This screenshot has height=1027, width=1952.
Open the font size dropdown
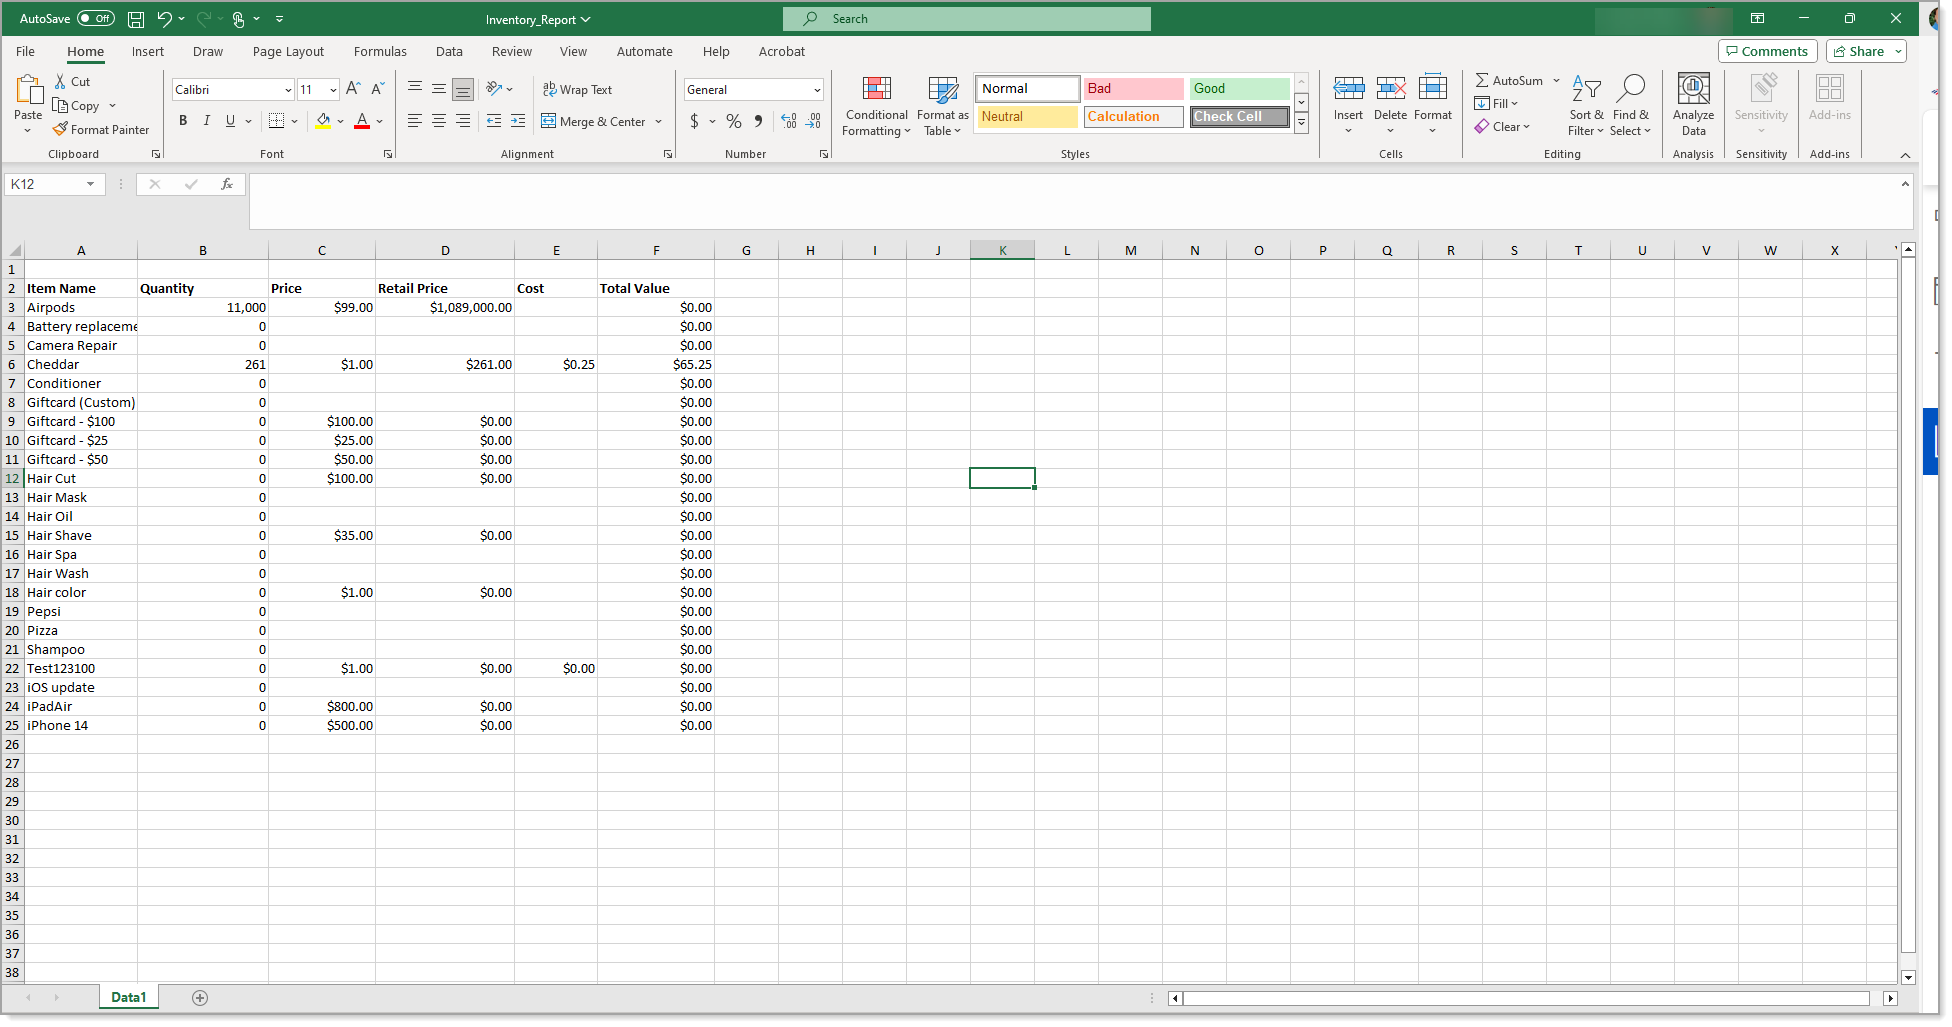pyautogui.click(x=333, y=90)
